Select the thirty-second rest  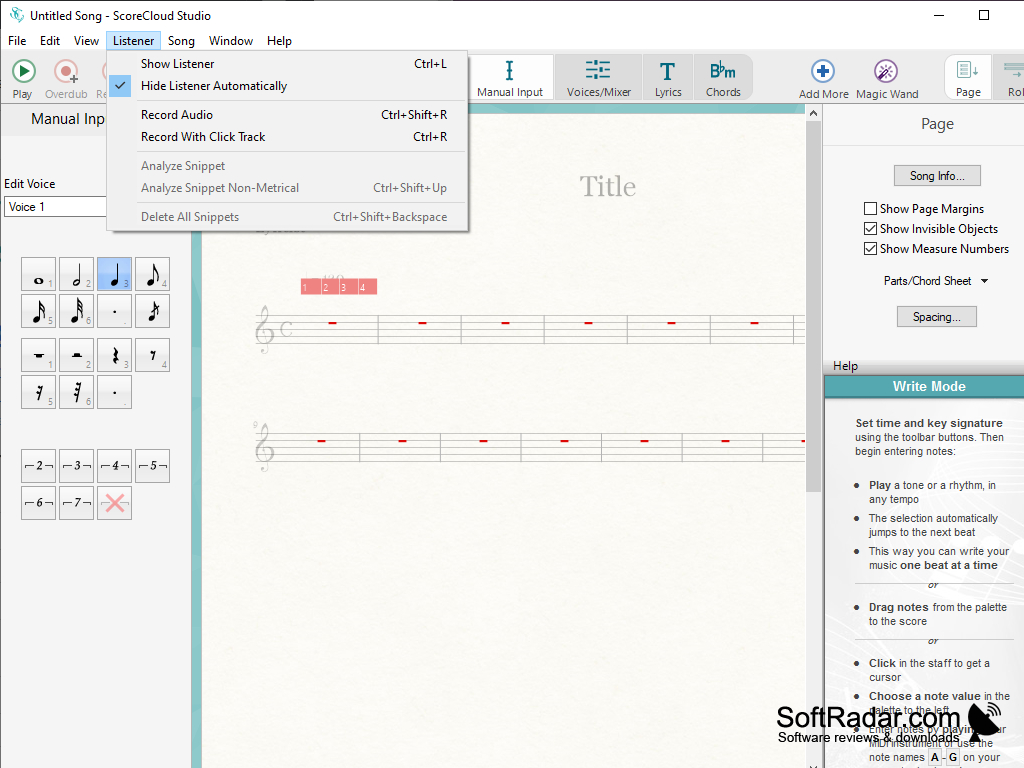point(76,392)
